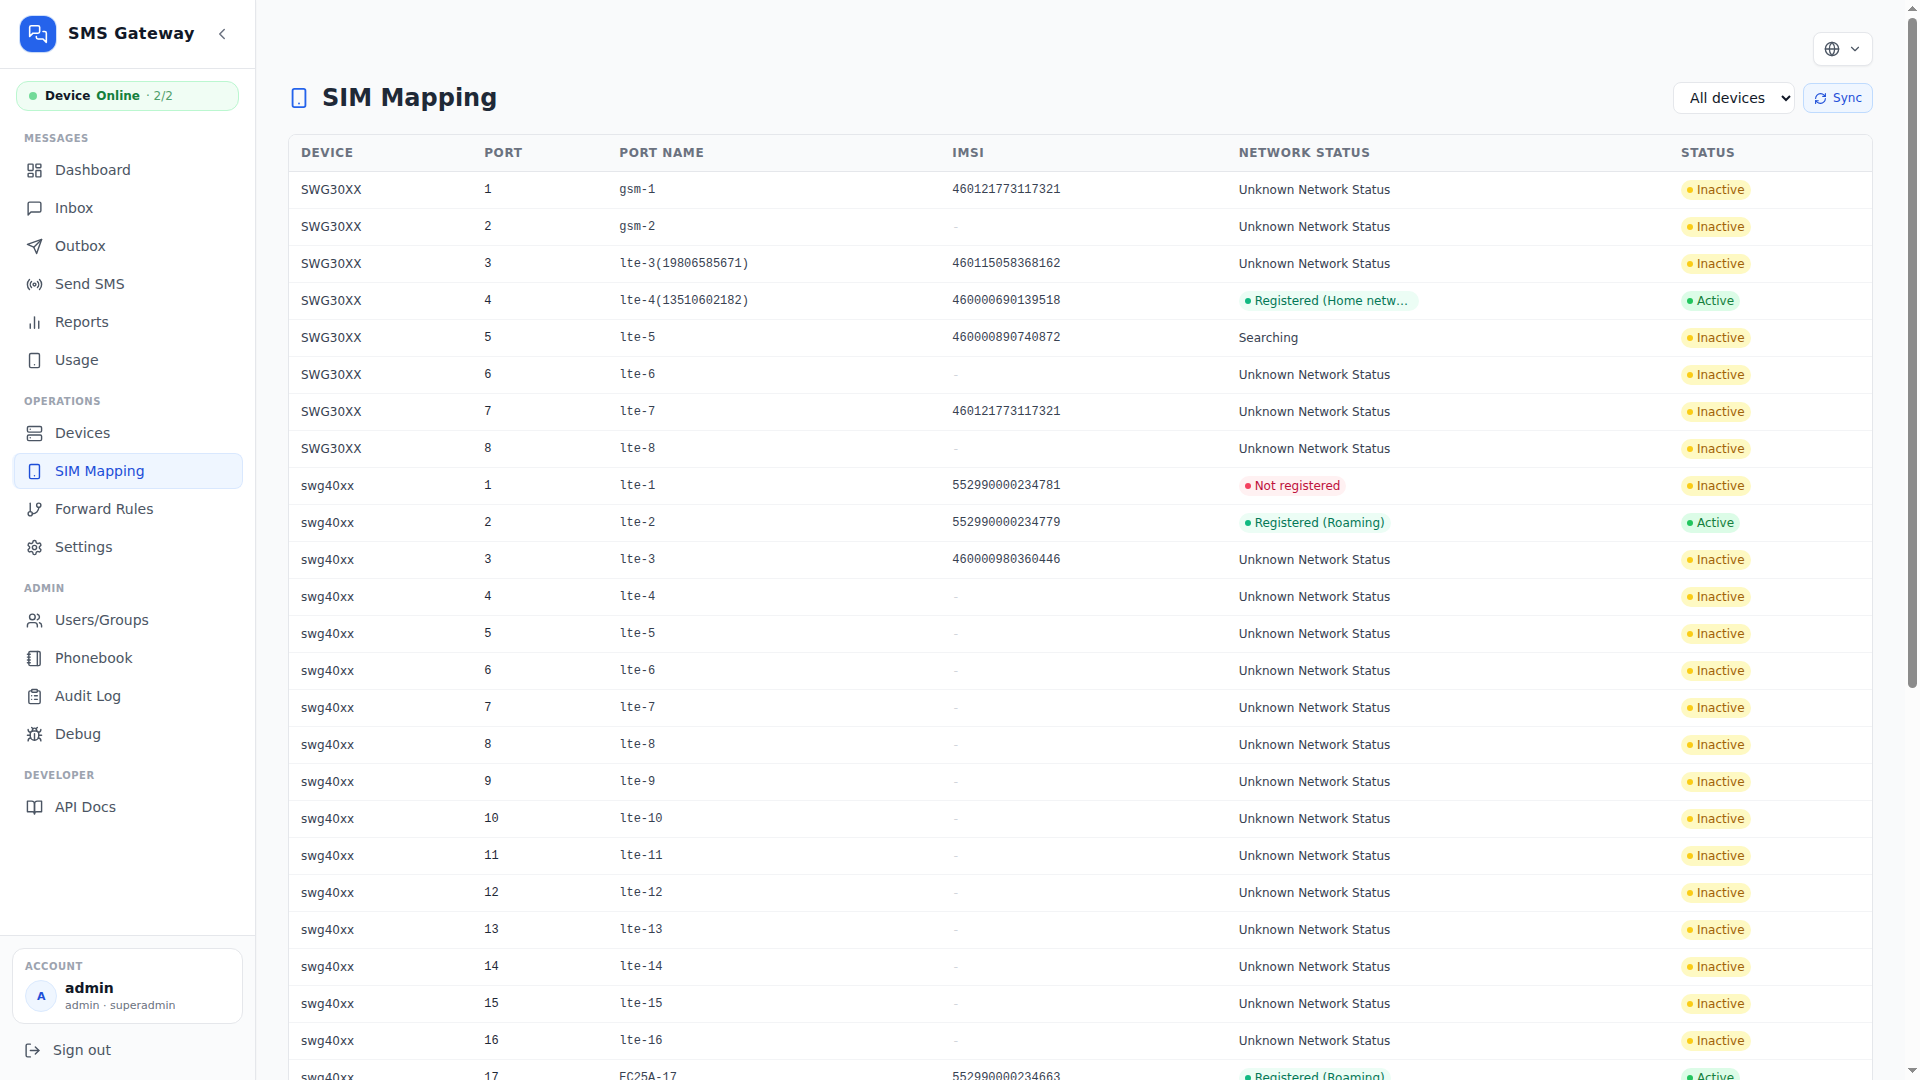Viewport: 1920px width, 1080px height.
Task: Click Active status in SWG30XX port 4 row
Action: pos(1710,301)
